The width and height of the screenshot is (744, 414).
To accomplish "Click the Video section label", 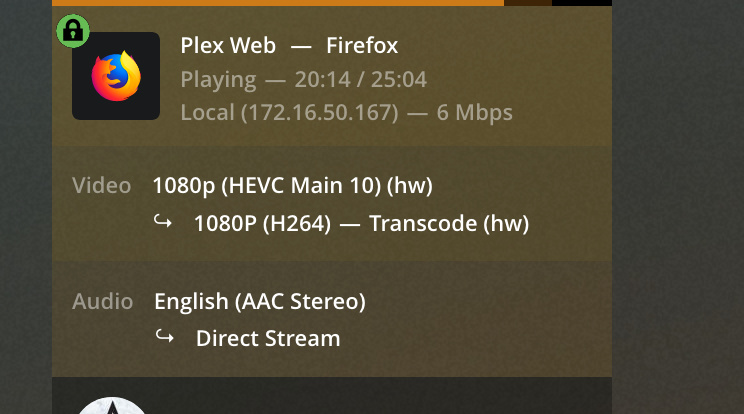I will pos(102,185).
